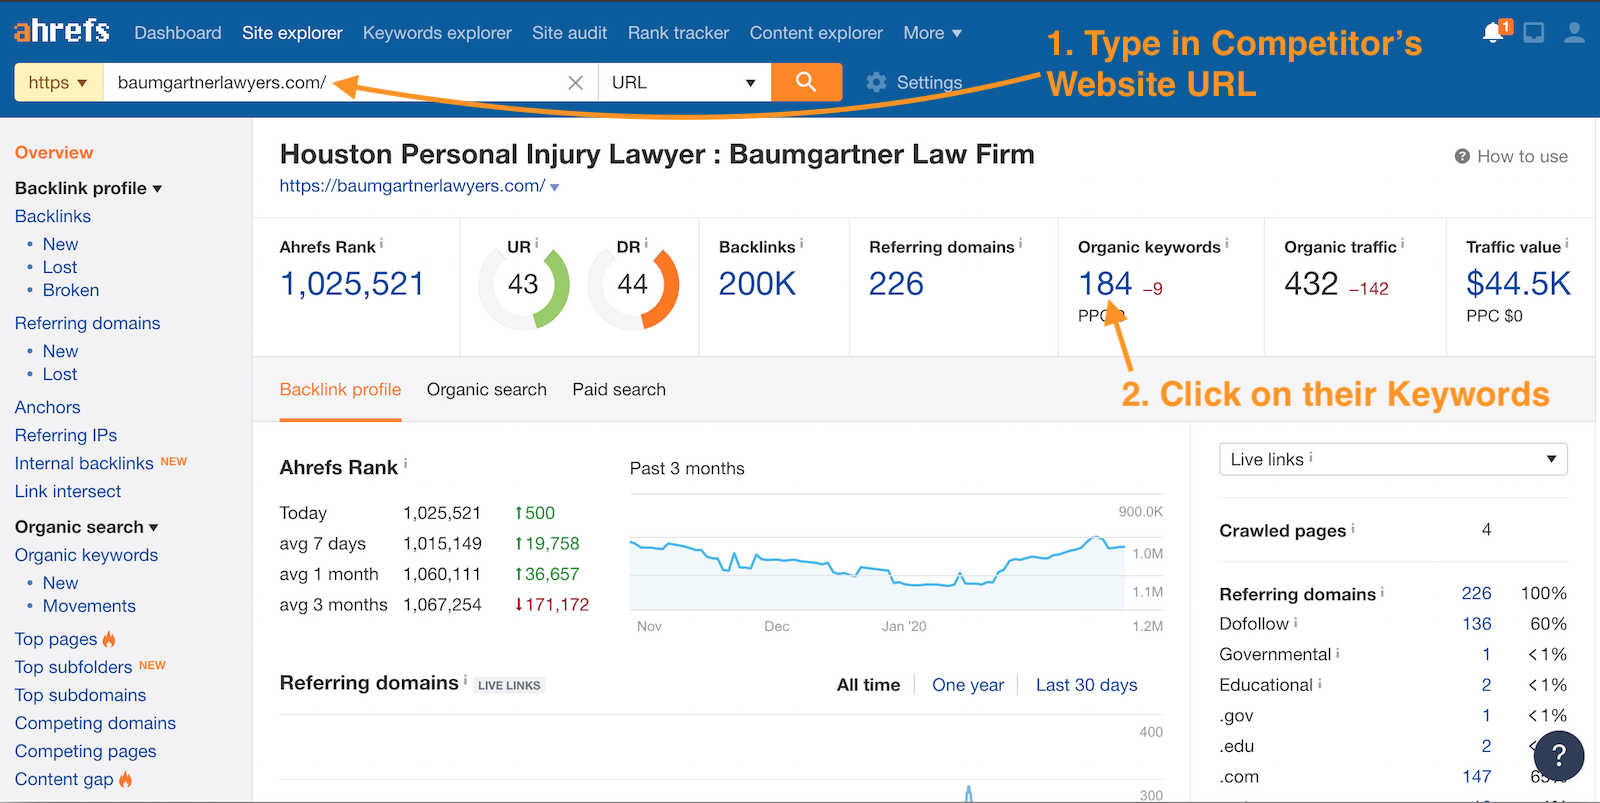The height and width of the screenshot is (803, 1600).
Task: Click the info icon beside Dofollow
Action: 1296,621
